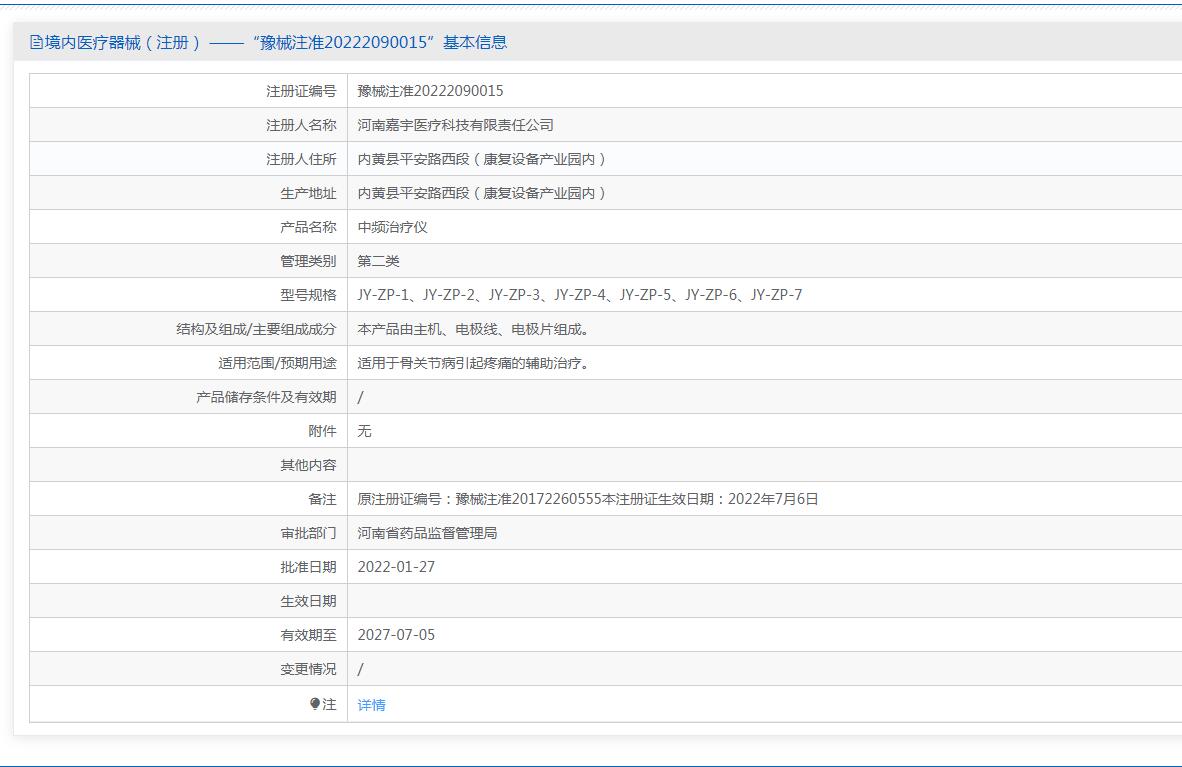Click approval department 河南省药品监督管理局
This screenshot has width=1182, height=767.
tap(427, 533)
